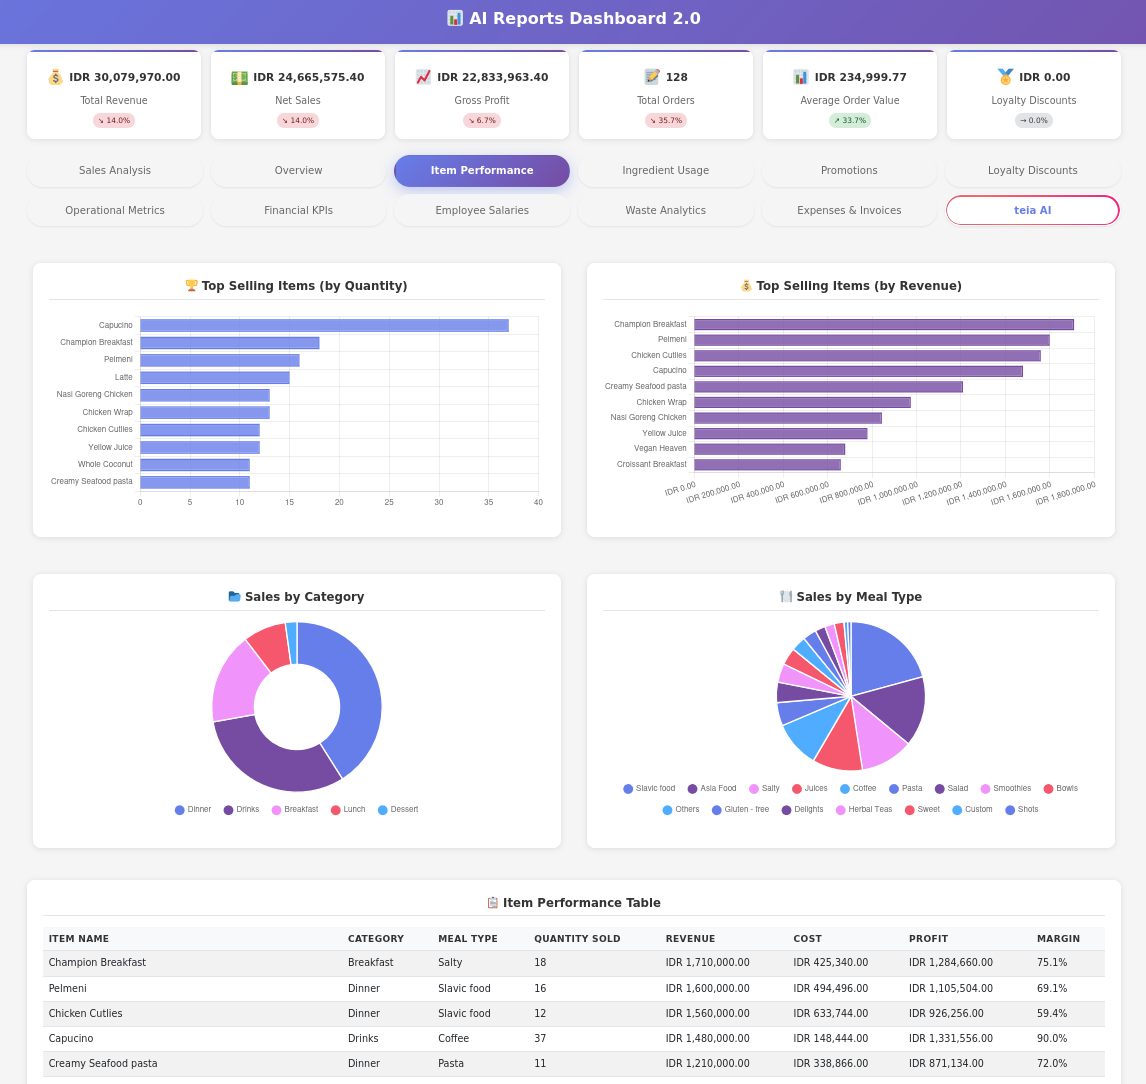Toggle Herbal Teas legend in Meal Type chart

point(864,810)
